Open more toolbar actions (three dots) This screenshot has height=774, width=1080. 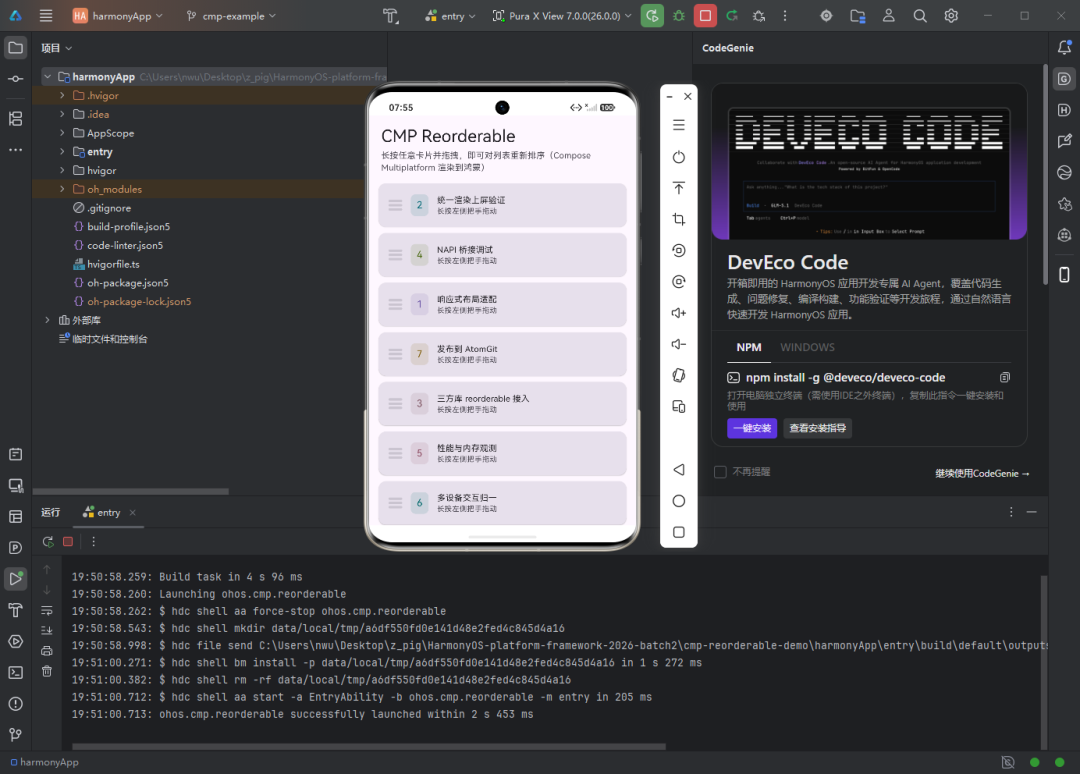click(x=785, y=15)
